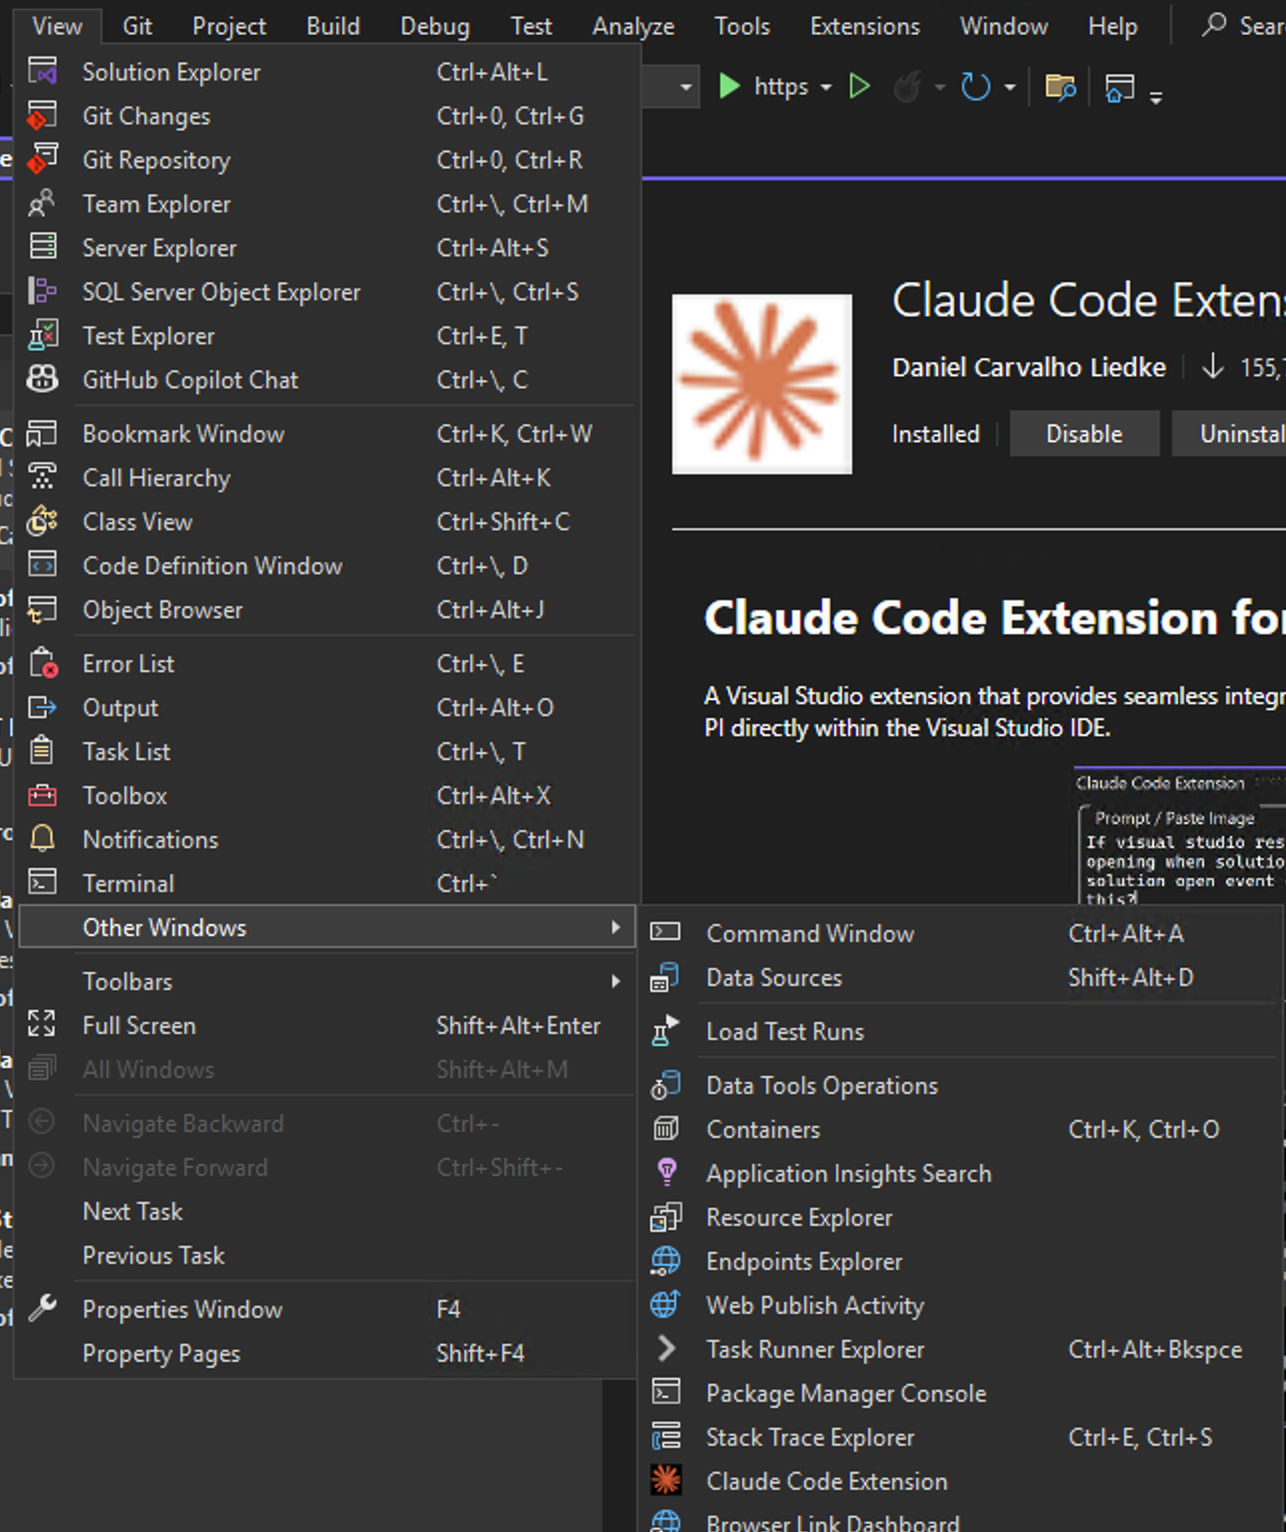Open the Extensions menu
Screen dimensions: 1286x1532
pos(865,26)
